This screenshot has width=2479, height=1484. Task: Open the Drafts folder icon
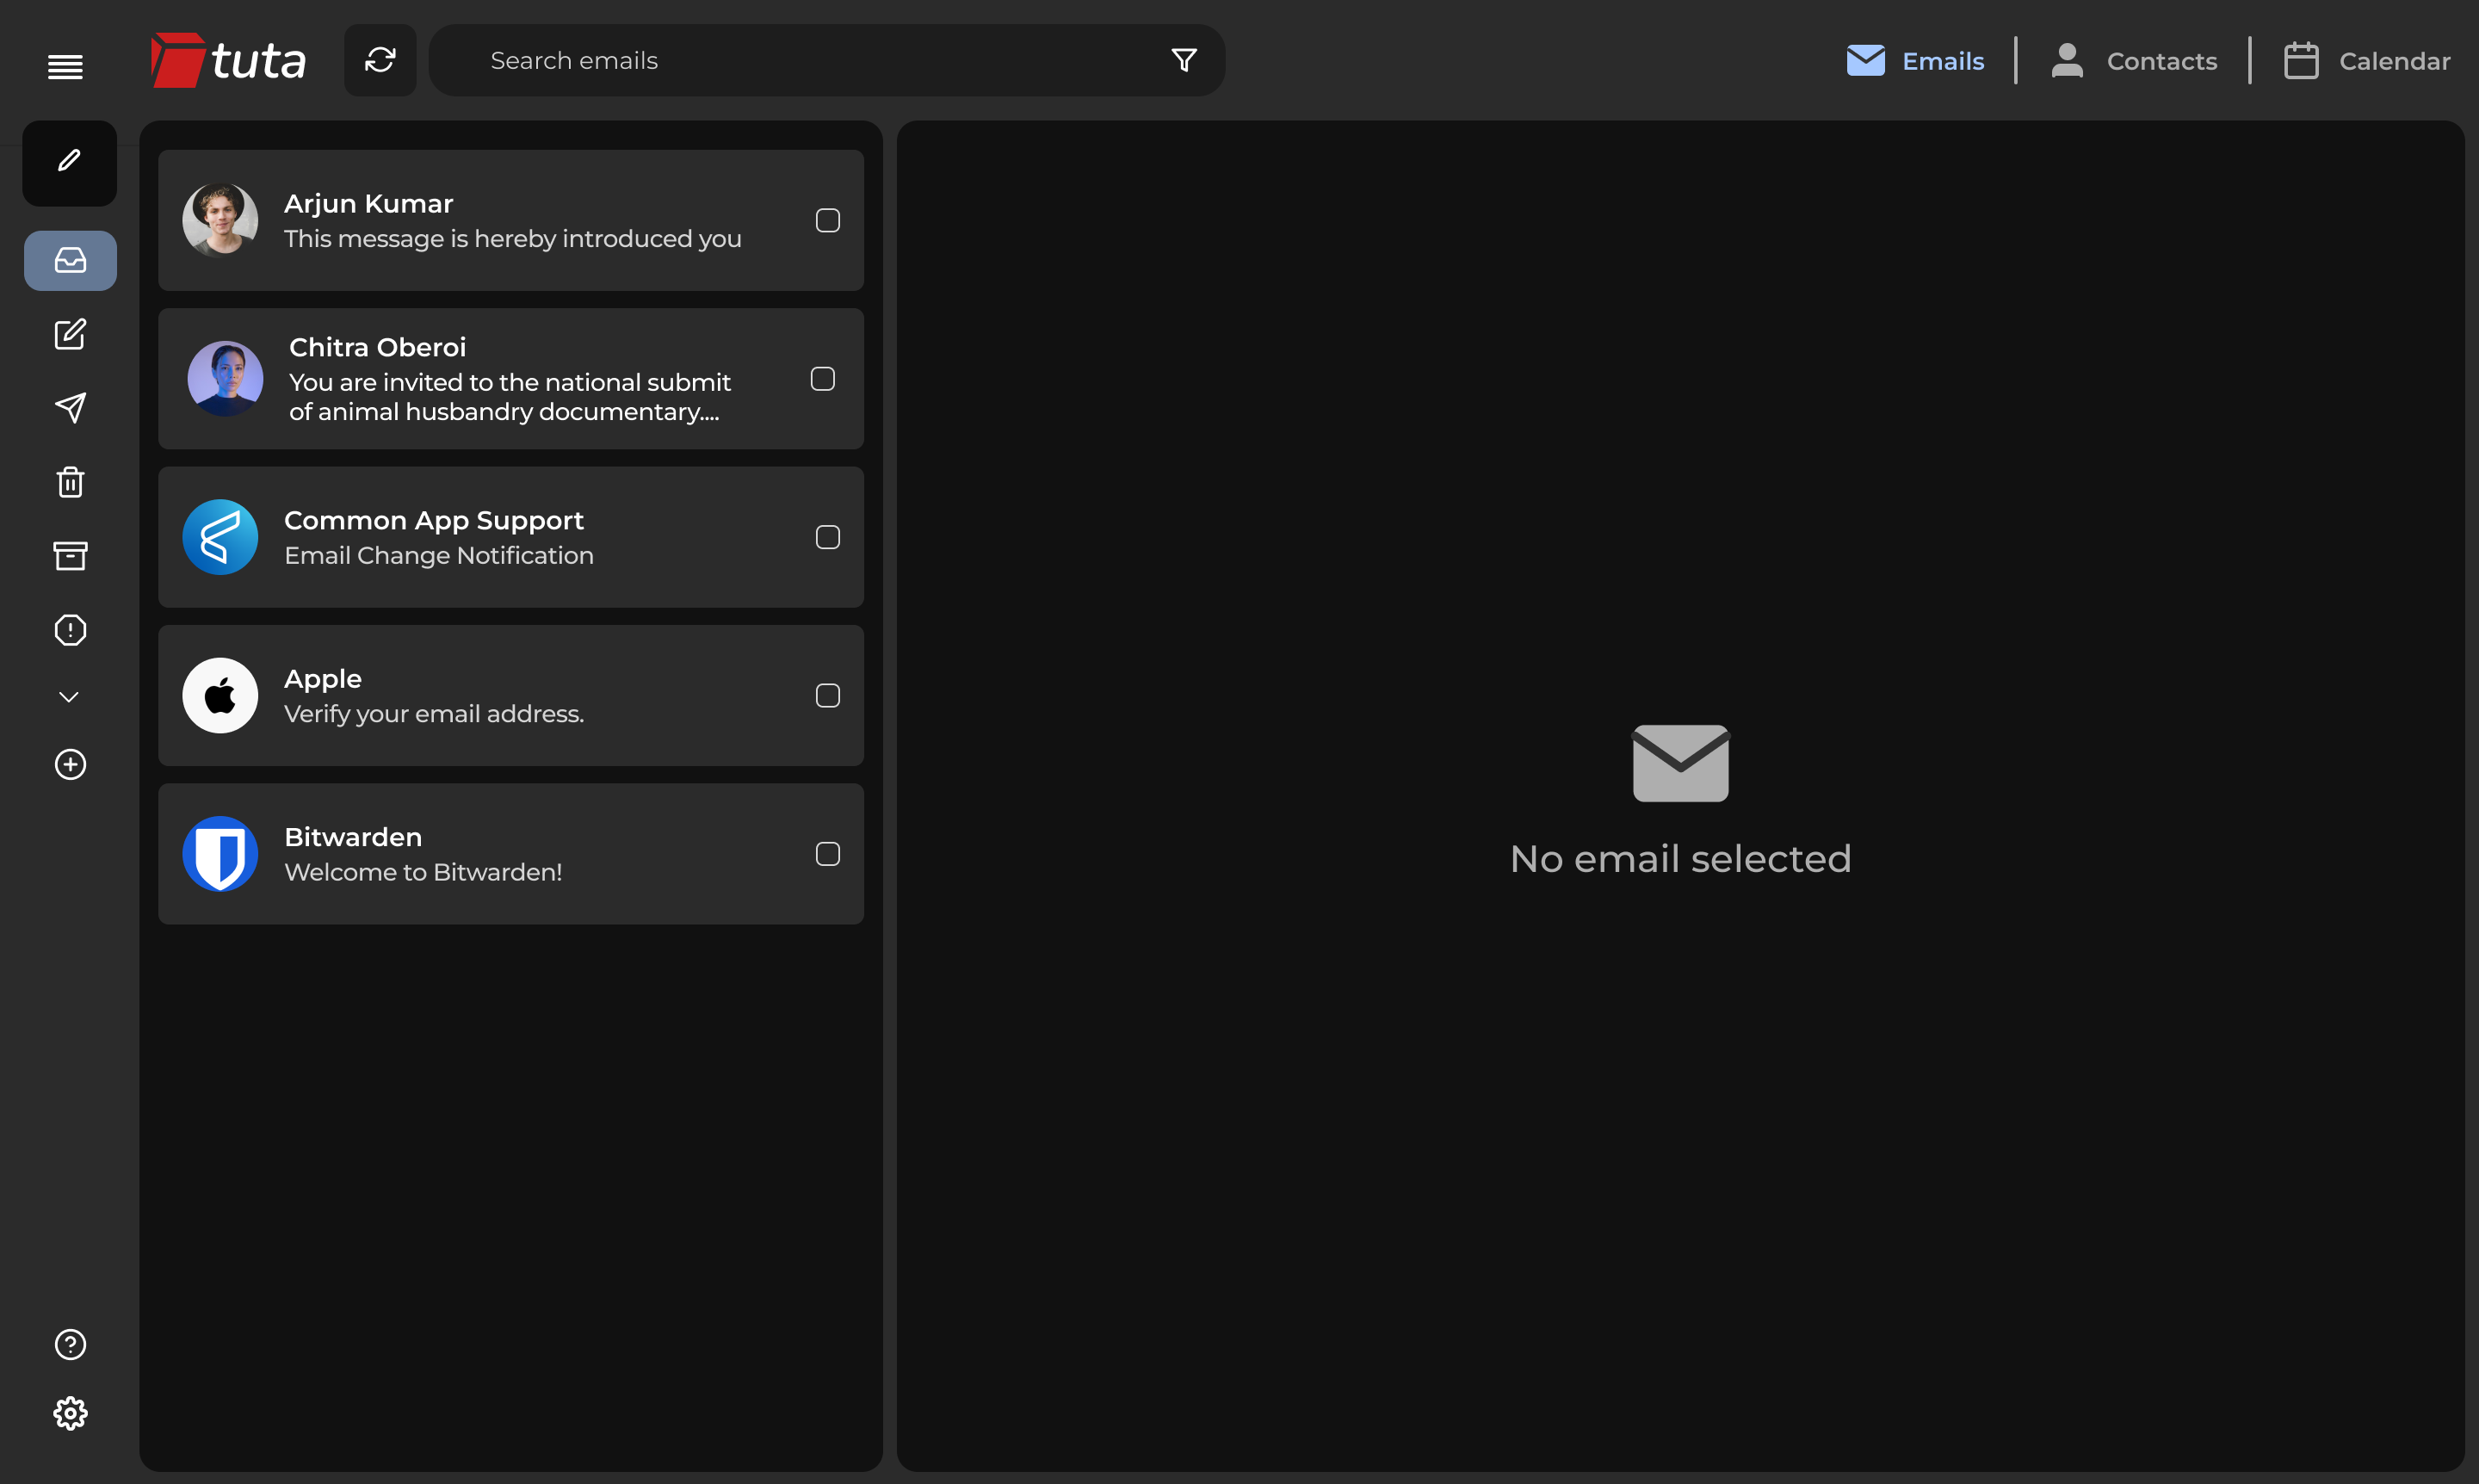tap(69, 334)
